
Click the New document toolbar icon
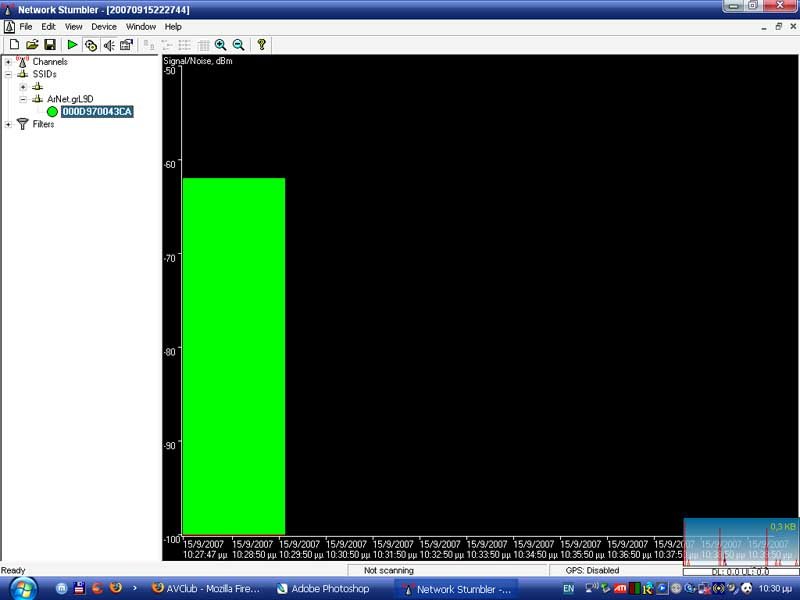tap(14, 45)
